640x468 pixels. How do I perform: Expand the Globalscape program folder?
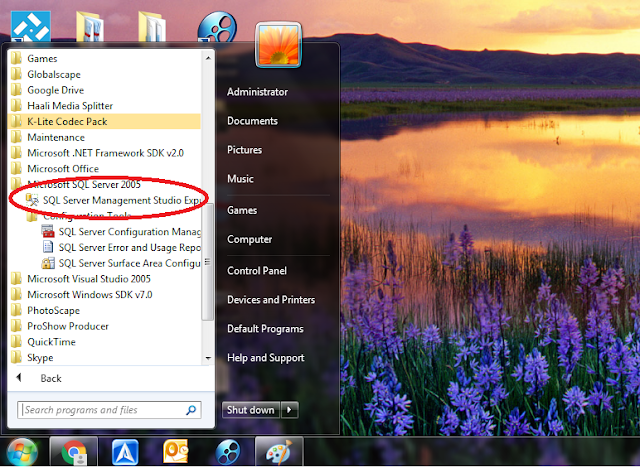[104, 74]
